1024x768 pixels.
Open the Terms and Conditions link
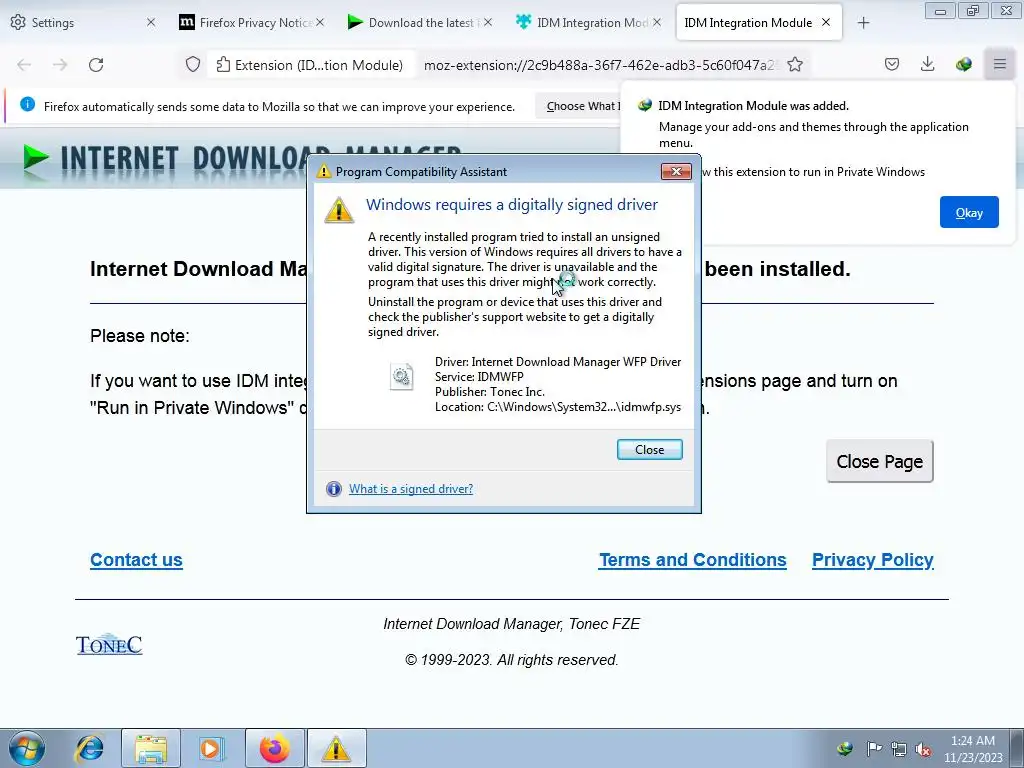pos(693,560)
